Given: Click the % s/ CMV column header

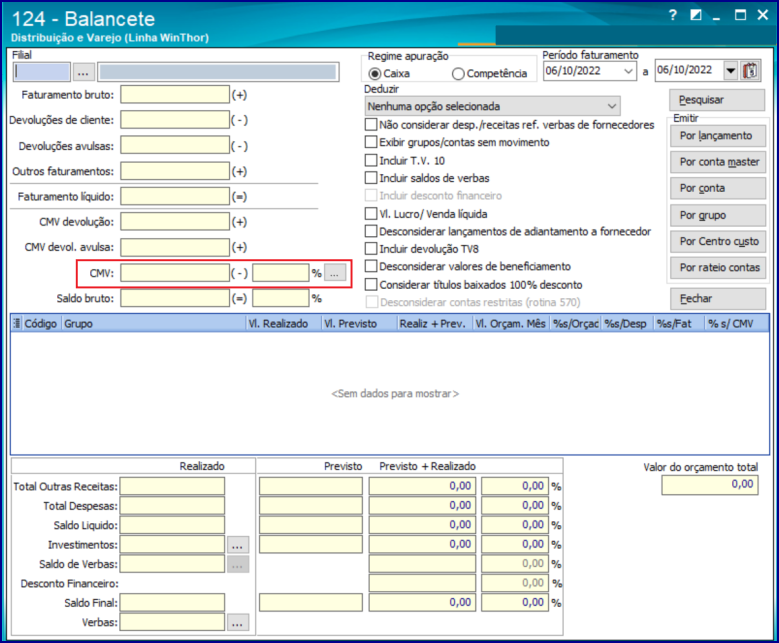Looking at the screenshot, I should (x=736, y=323).
